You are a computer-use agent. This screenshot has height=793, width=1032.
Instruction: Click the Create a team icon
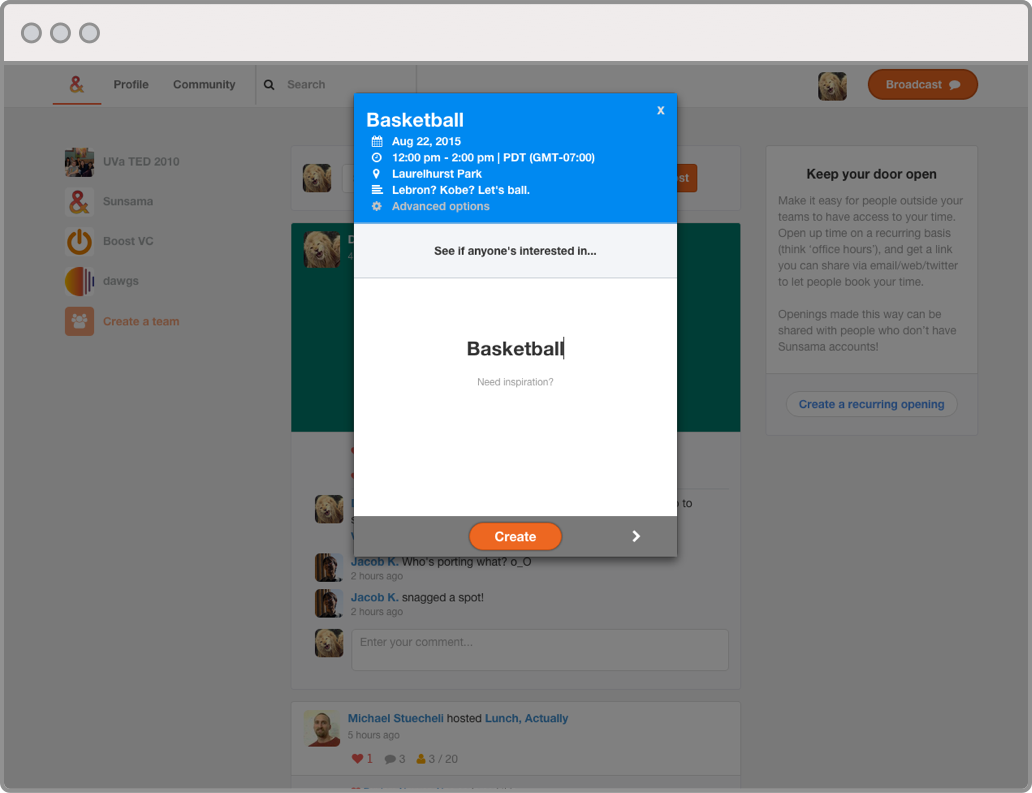79,321
